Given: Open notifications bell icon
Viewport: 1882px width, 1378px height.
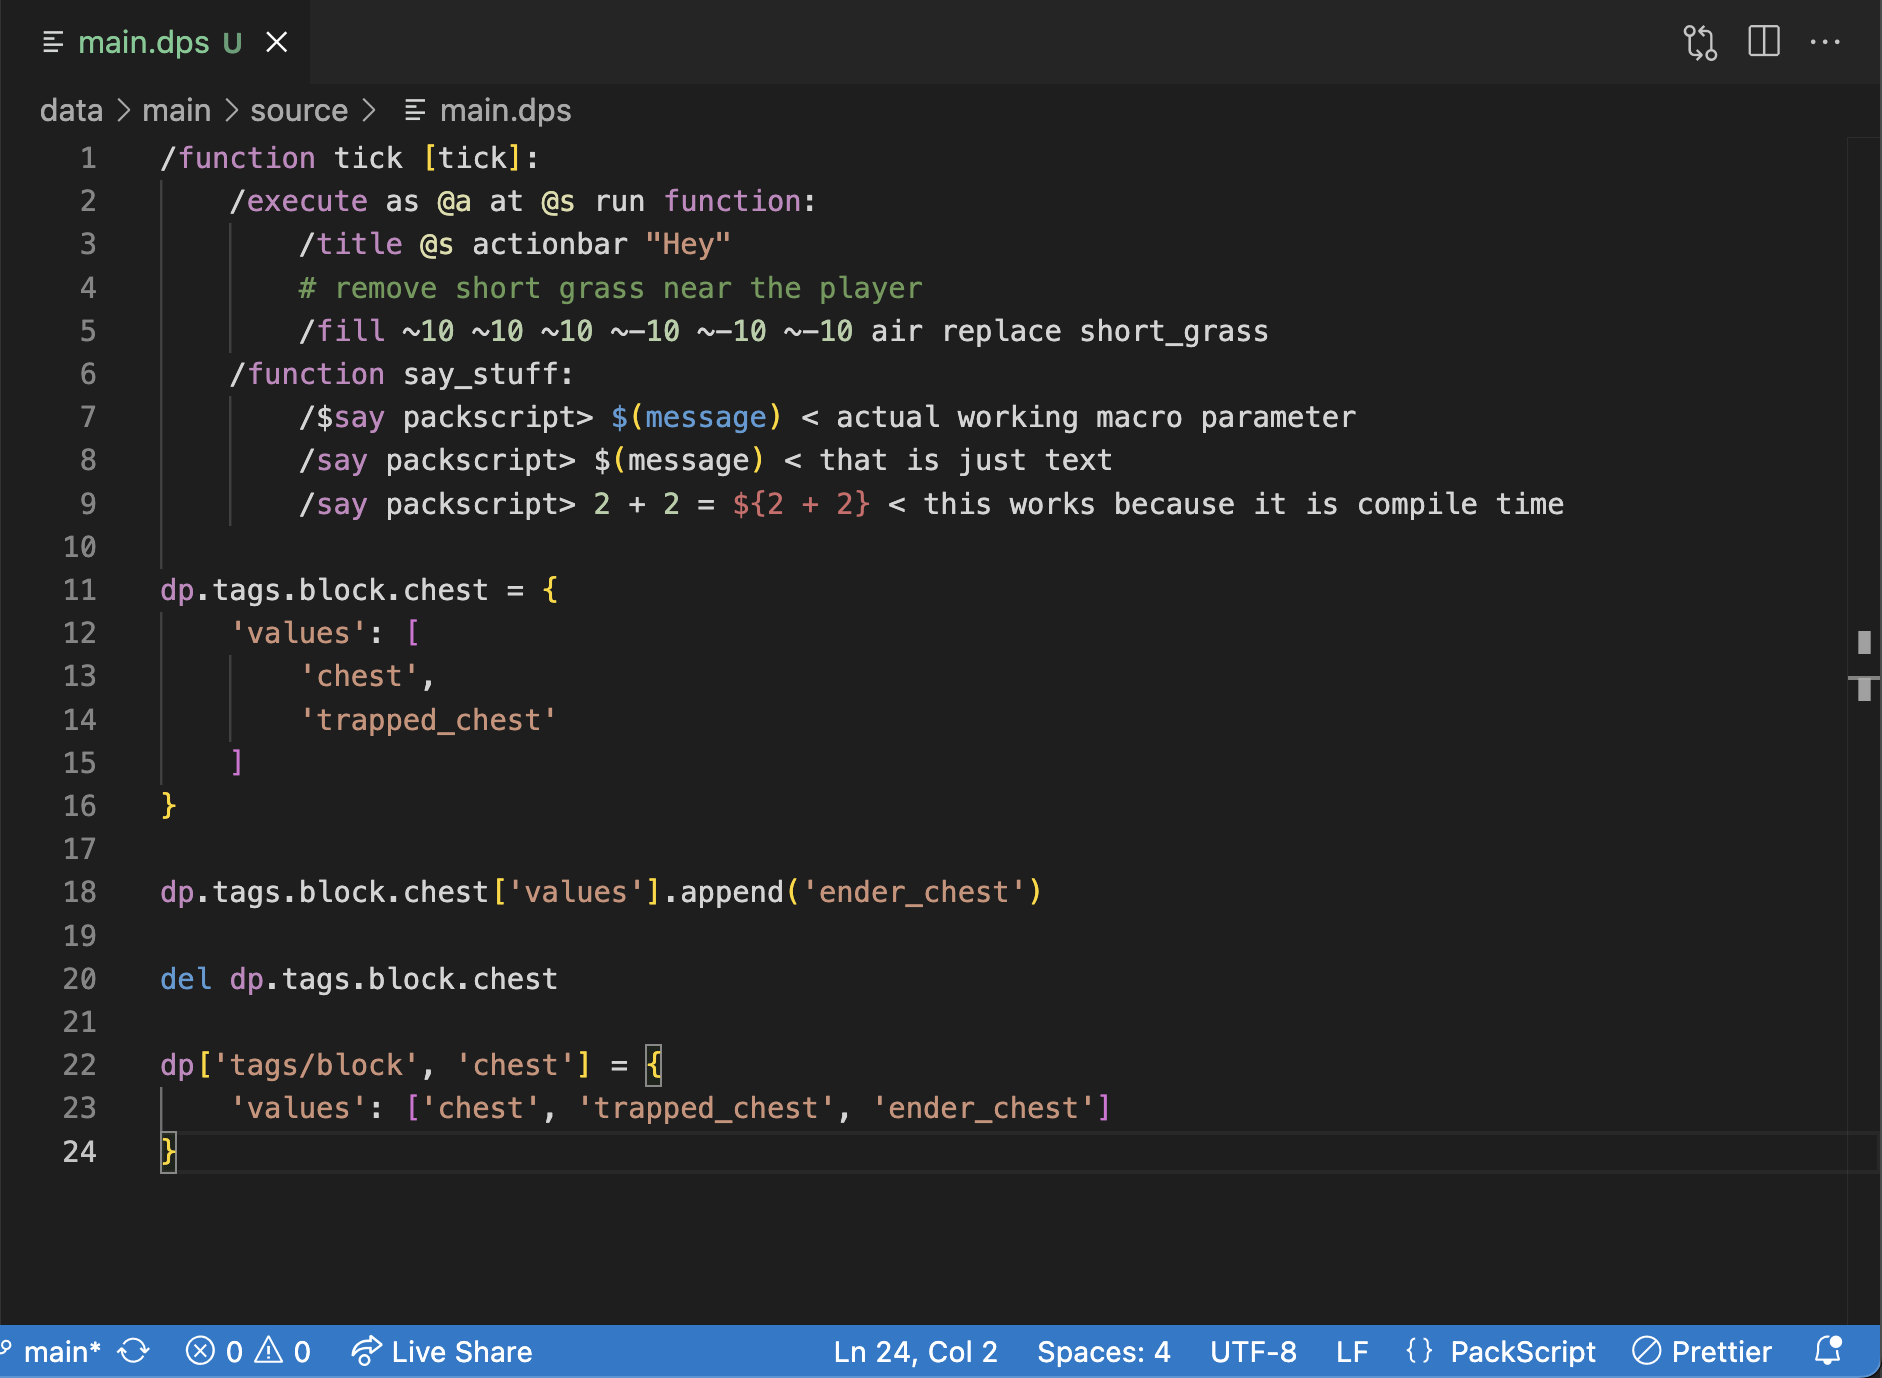Looking at the screenshot, I should point(1828,1352).
